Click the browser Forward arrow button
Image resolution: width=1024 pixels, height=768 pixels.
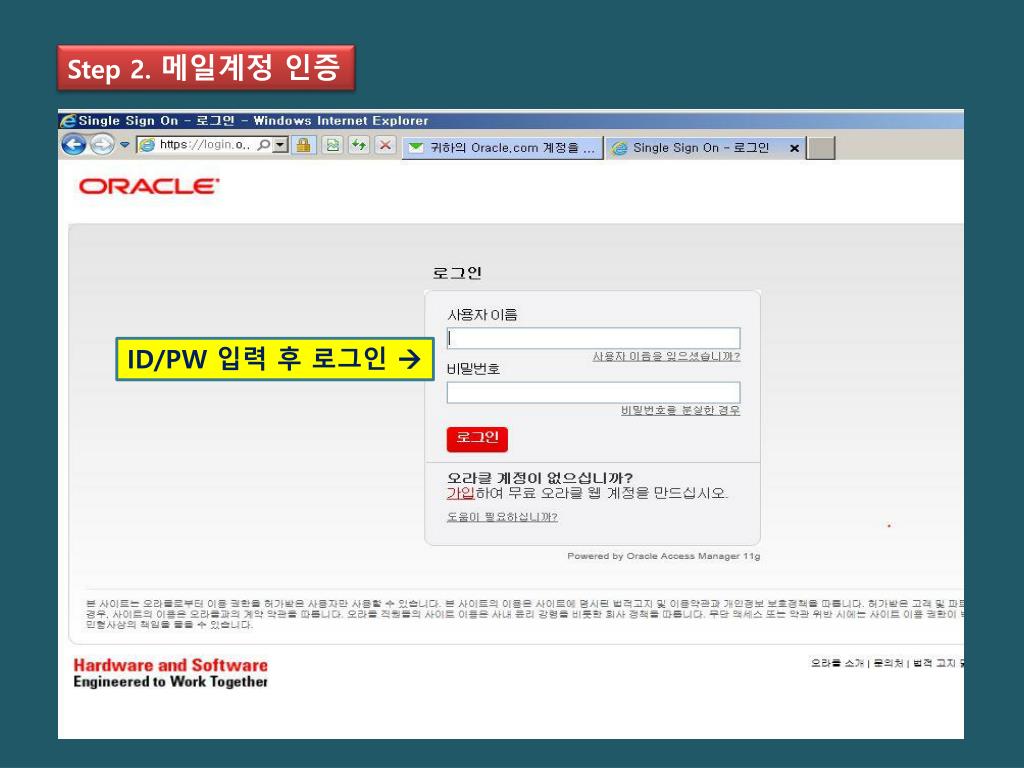point(102,144)
